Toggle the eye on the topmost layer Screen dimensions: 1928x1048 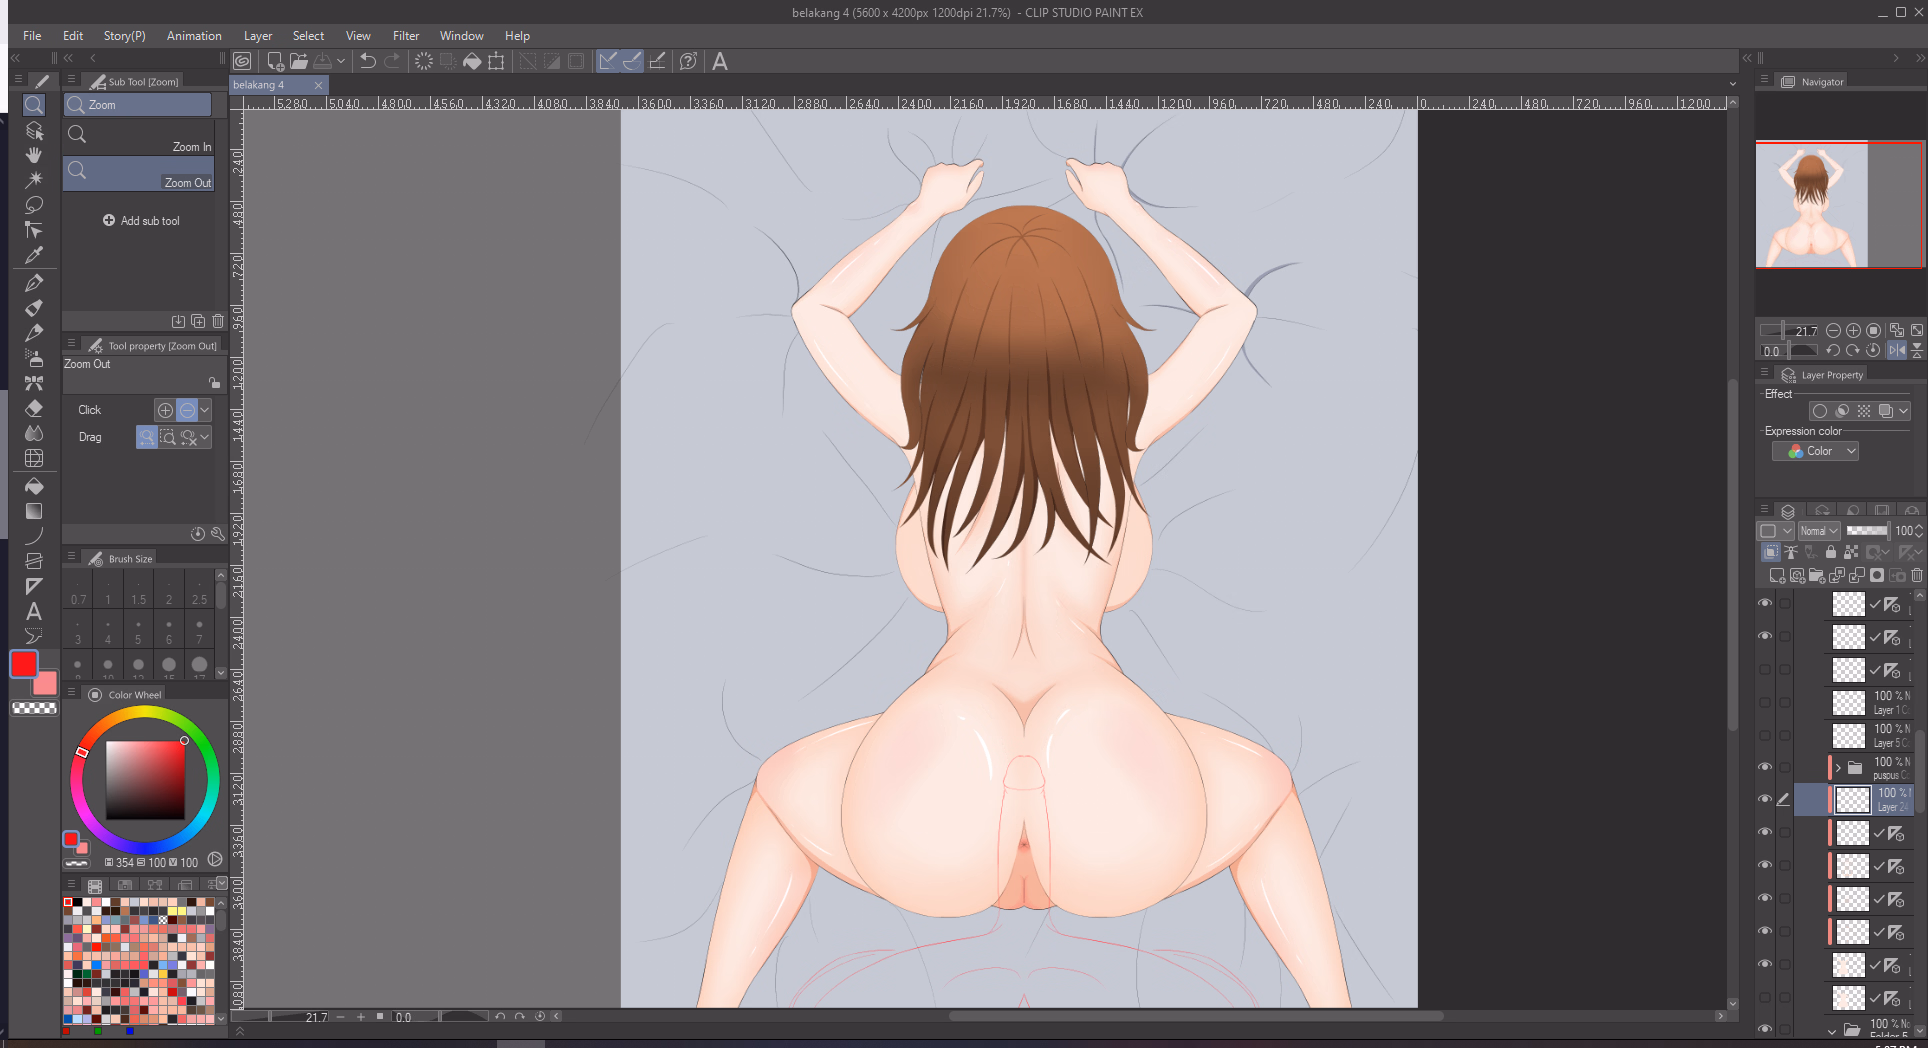1765,603
